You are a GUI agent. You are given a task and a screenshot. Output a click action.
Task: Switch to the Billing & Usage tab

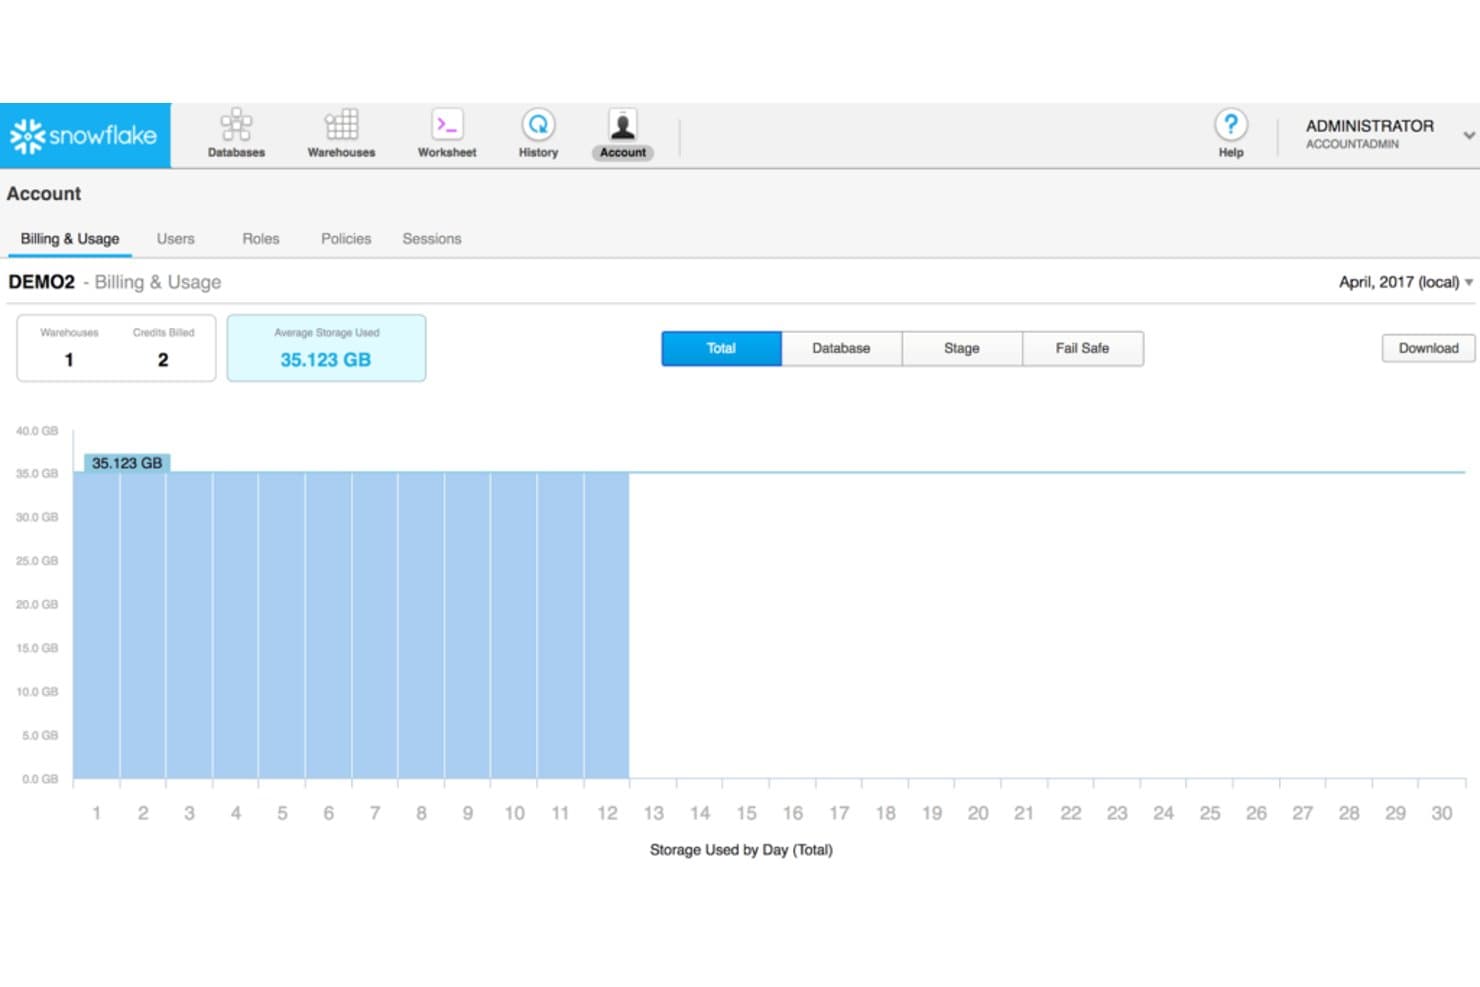coord(70,239)
